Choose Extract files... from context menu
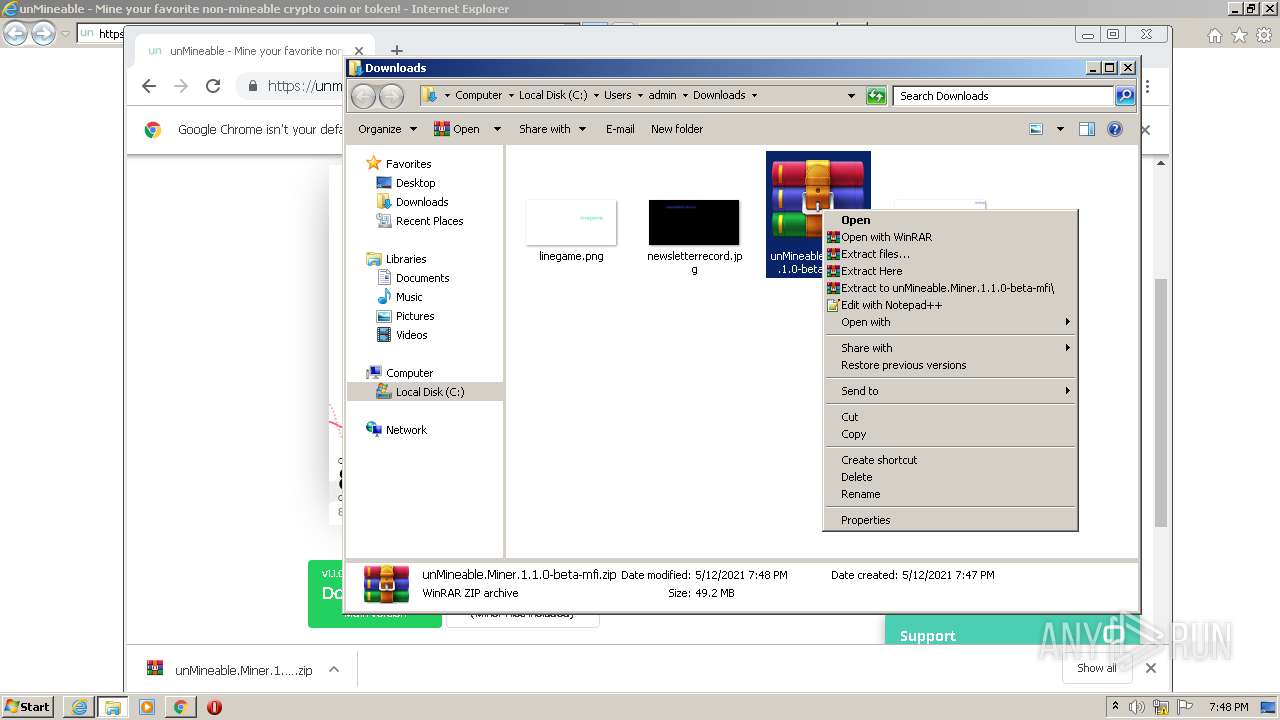Viewport: 1280px width, 720px height. point(875,254)
